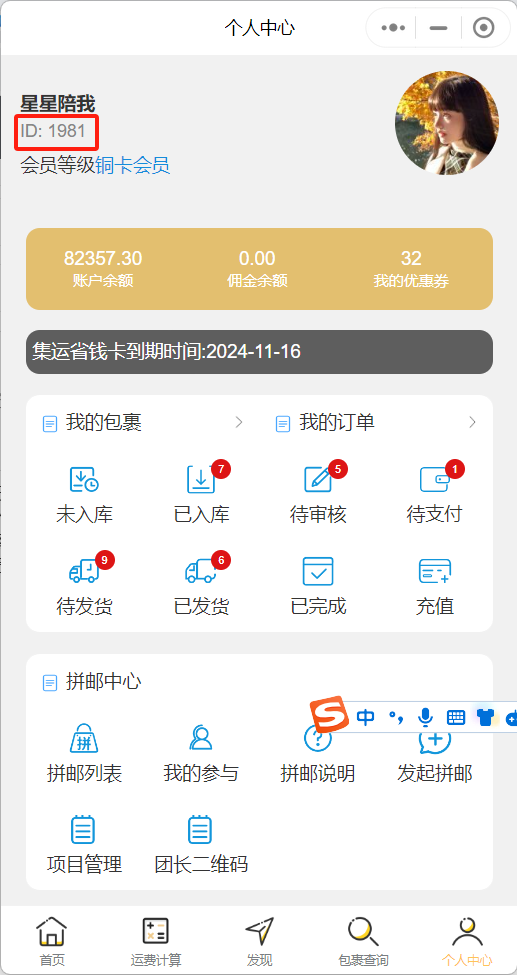
Task: Open 拼邮列表 shopping bag icon
Action: [84, 738]
